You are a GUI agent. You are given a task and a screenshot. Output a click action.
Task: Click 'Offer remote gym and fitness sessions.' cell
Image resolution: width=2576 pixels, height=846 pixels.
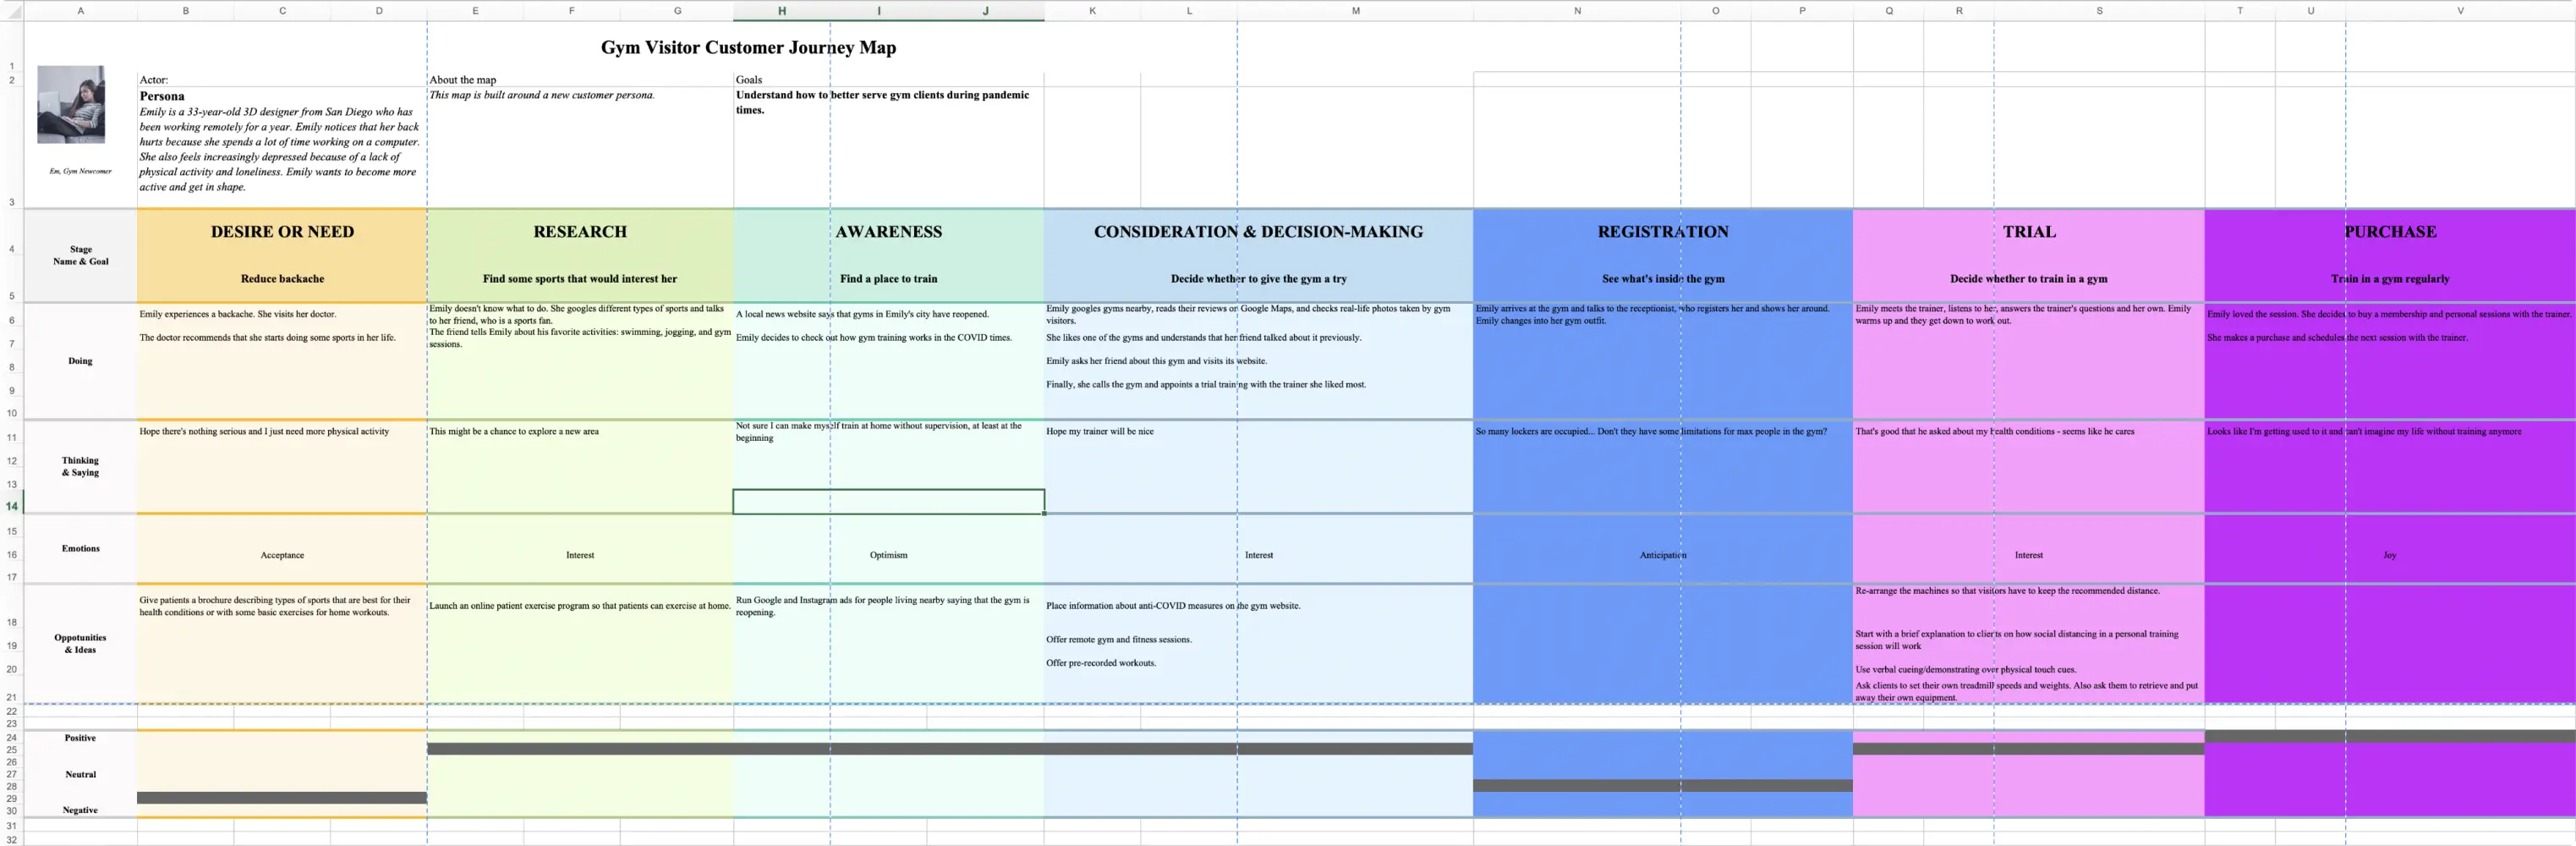1118,639
